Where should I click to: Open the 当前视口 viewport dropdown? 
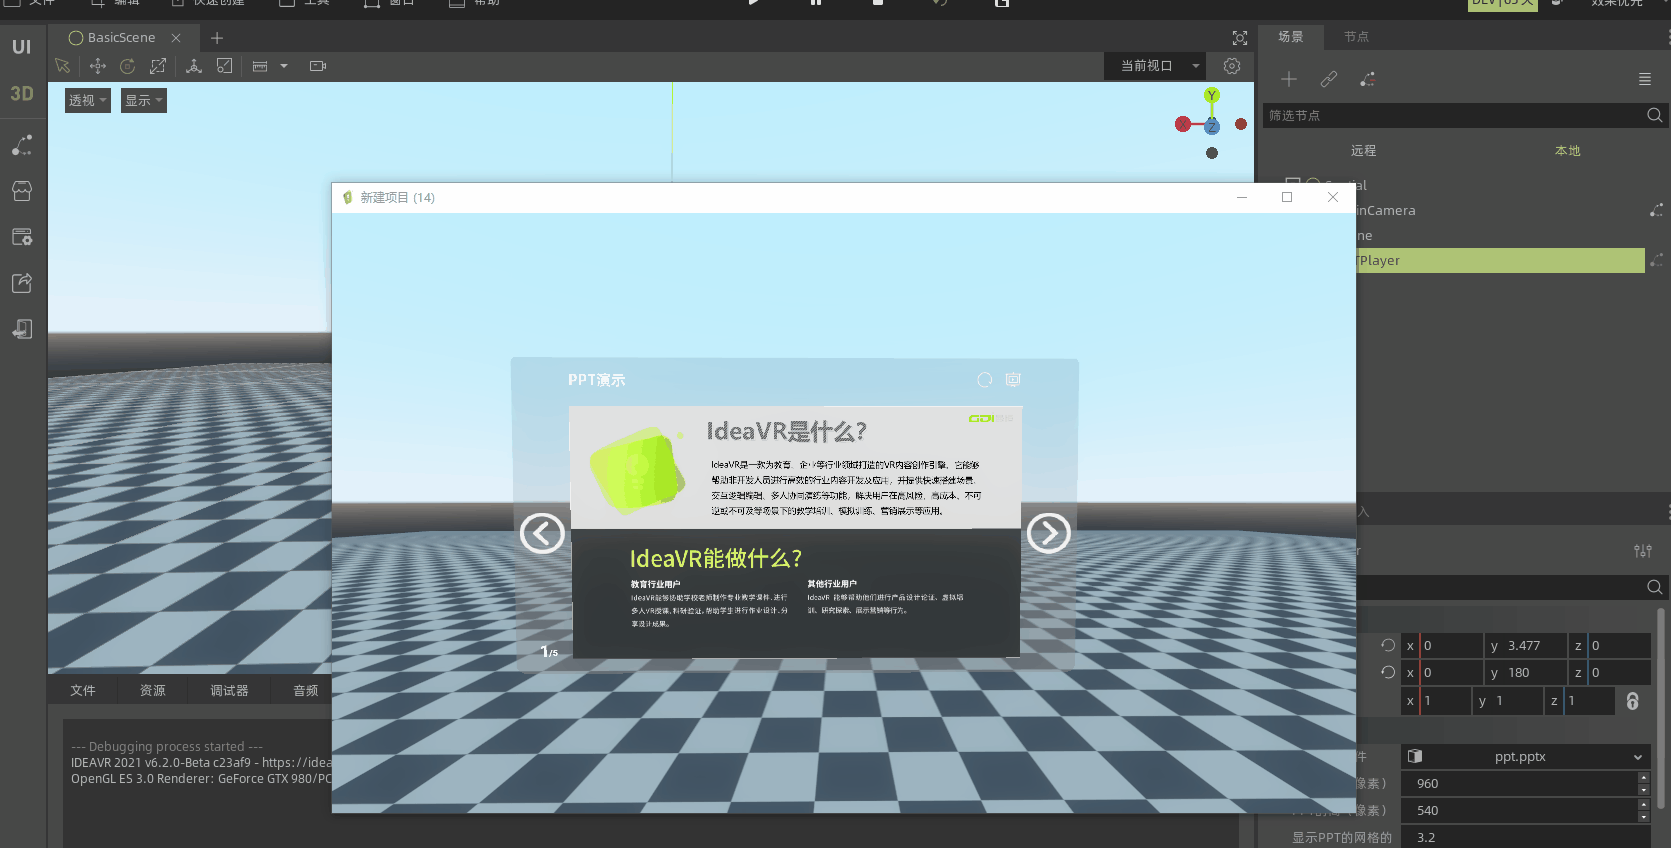click(x=1155, y=66)
